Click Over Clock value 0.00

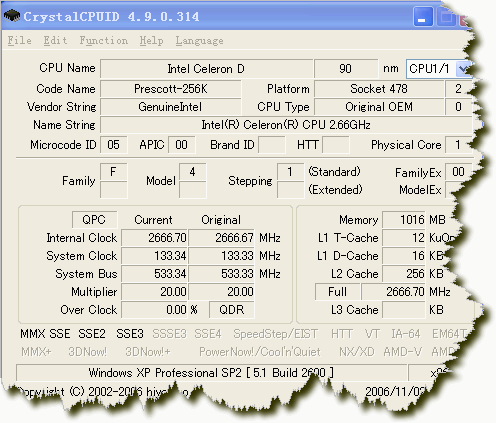[155, 310]
